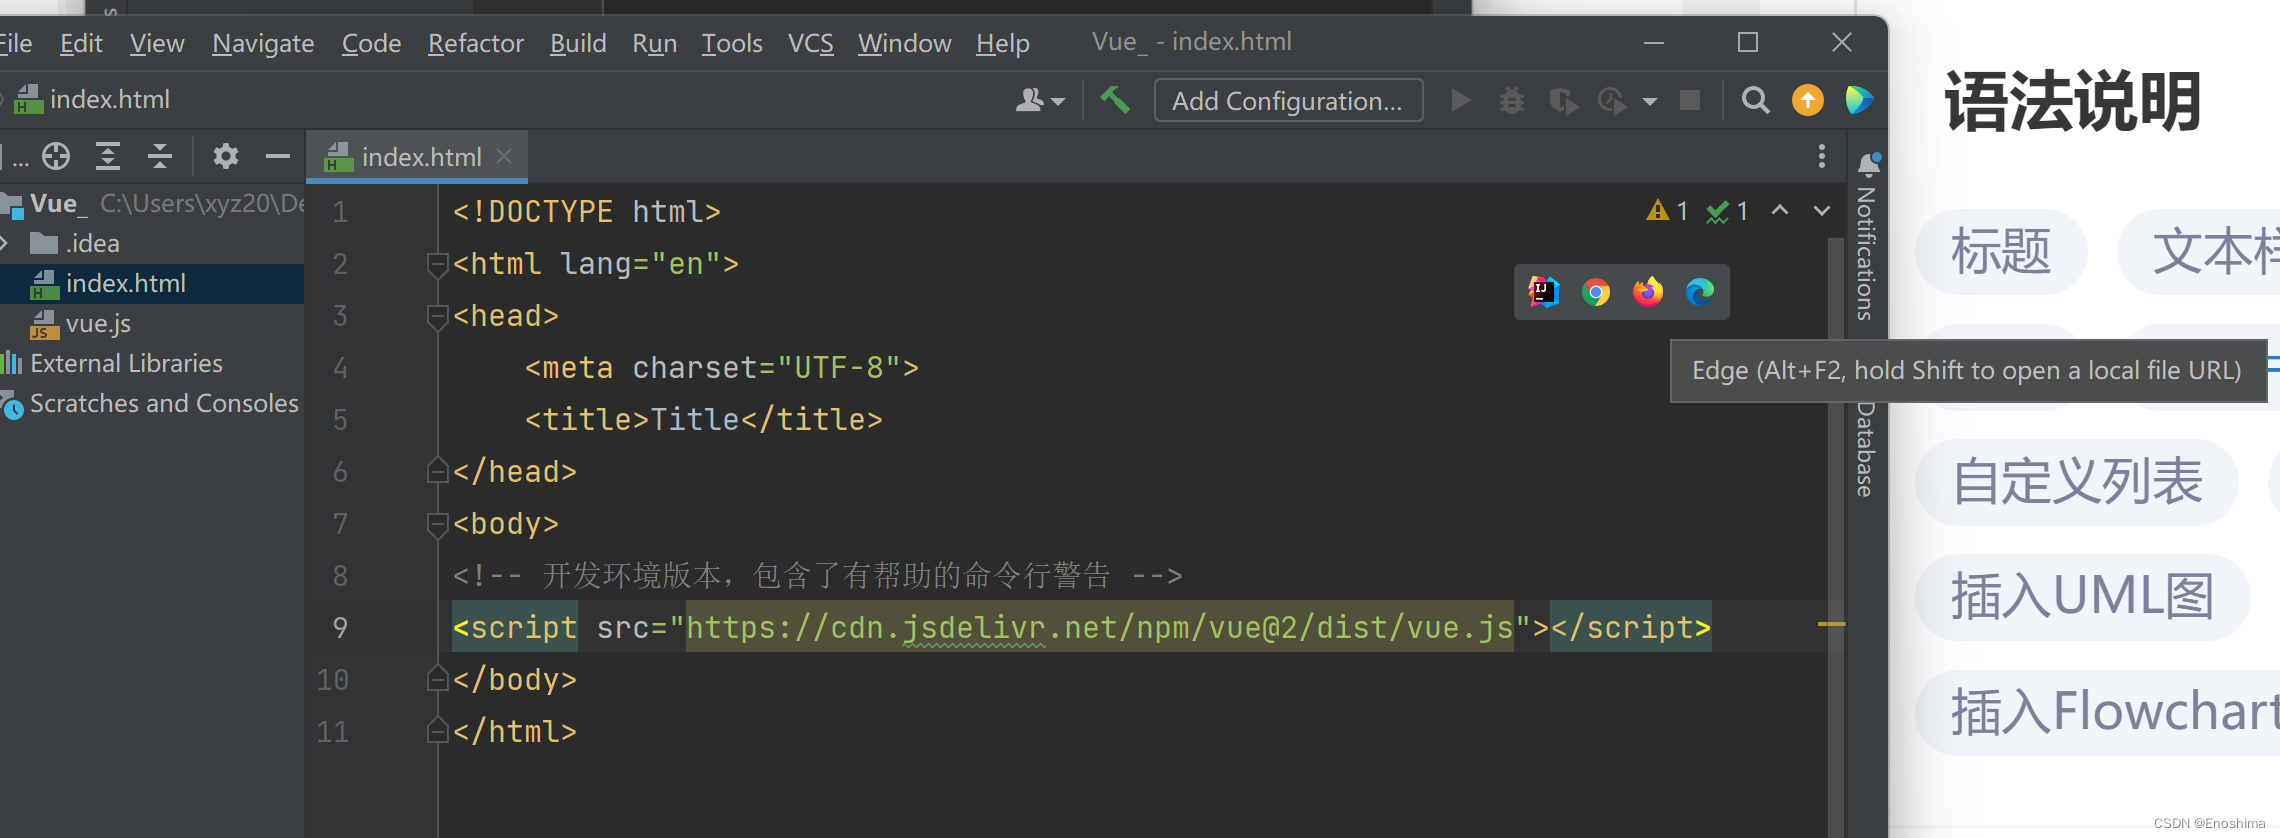This screenshot has width=2280, height=838.
Task: Toggle fold marker on closing head line
Action: (437, 471)
